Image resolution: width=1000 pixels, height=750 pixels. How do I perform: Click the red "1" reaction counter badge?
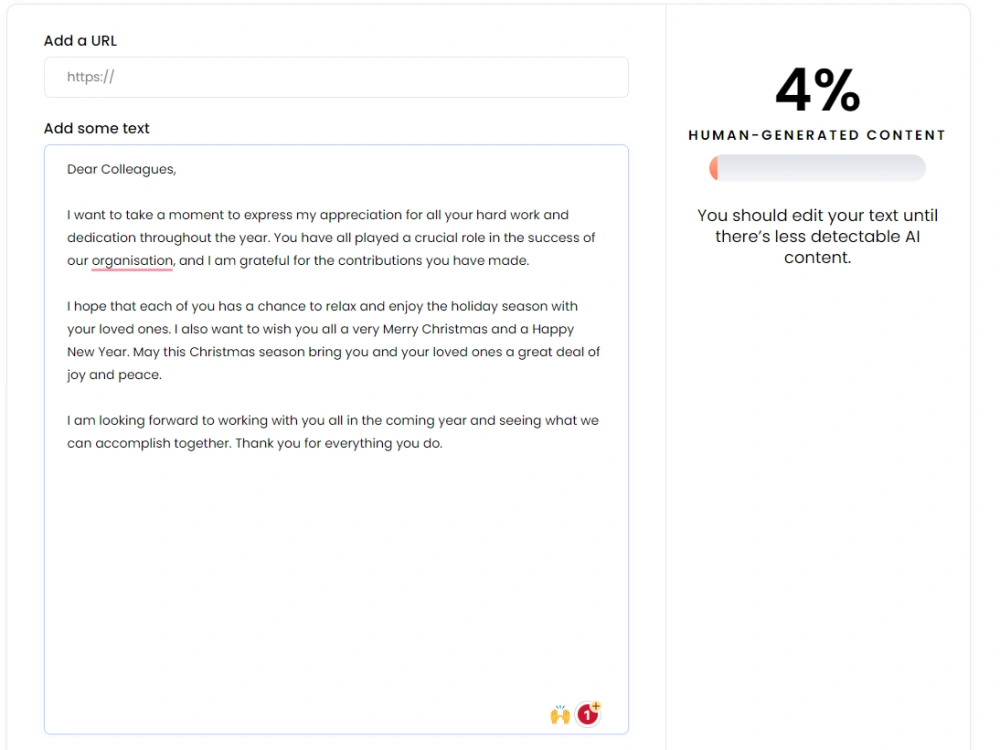pyautogui.click(x=586, y=714)
